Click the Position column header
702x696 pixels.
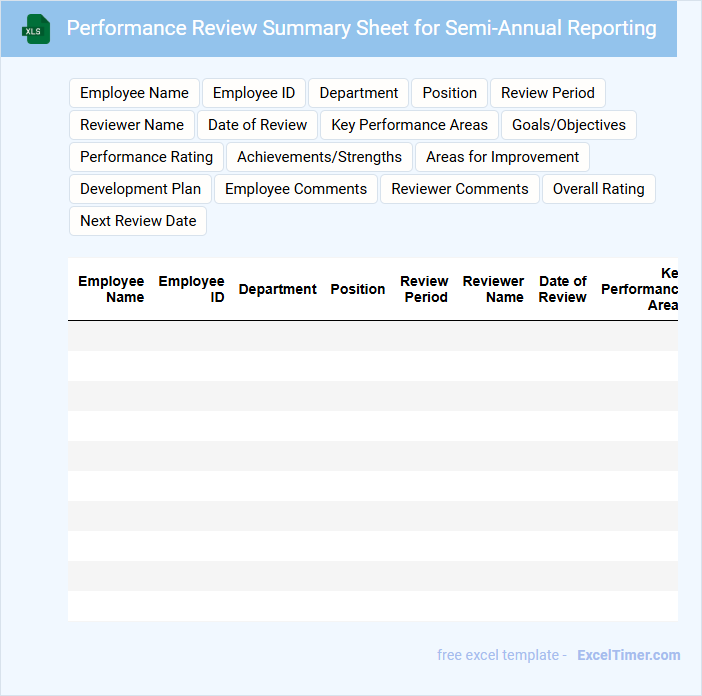357,289
